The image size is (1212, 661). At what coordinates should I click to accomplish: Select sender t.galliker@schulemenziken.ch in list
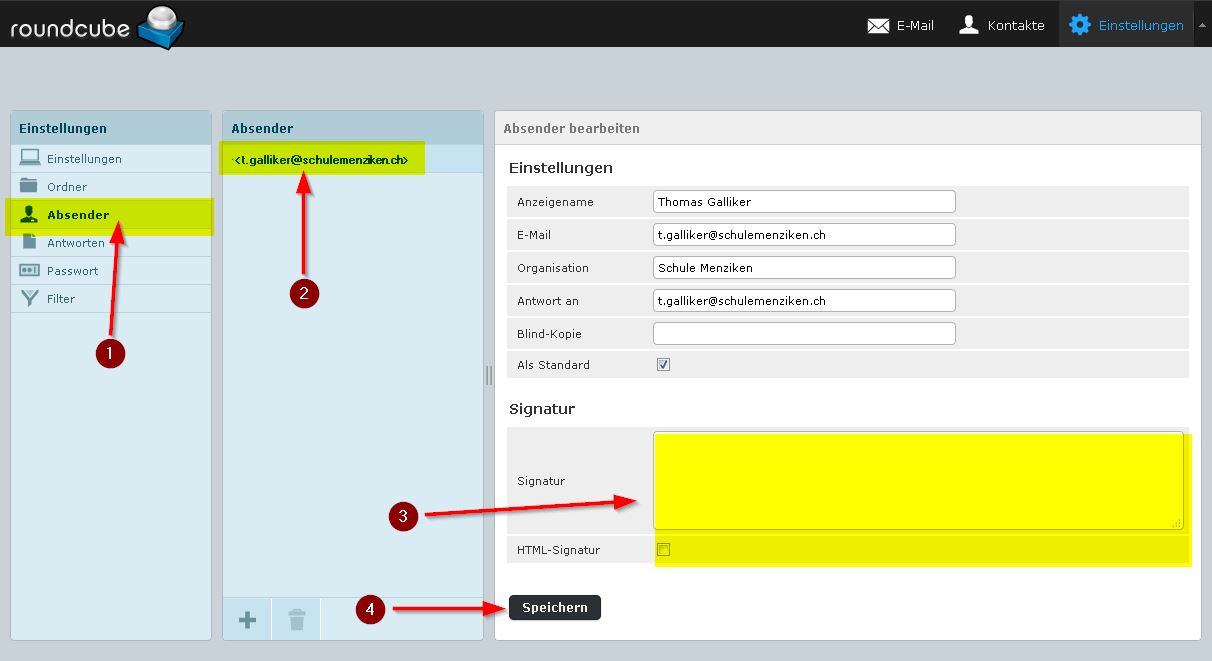(x=352, y=159)
